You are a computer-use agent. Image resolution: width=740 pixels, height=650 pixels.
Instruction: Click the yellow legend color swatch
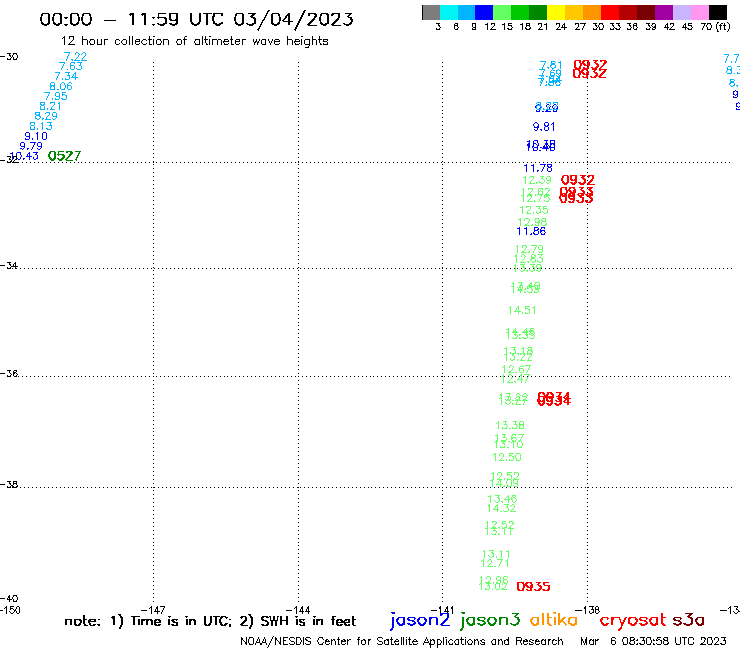point(556,12)
